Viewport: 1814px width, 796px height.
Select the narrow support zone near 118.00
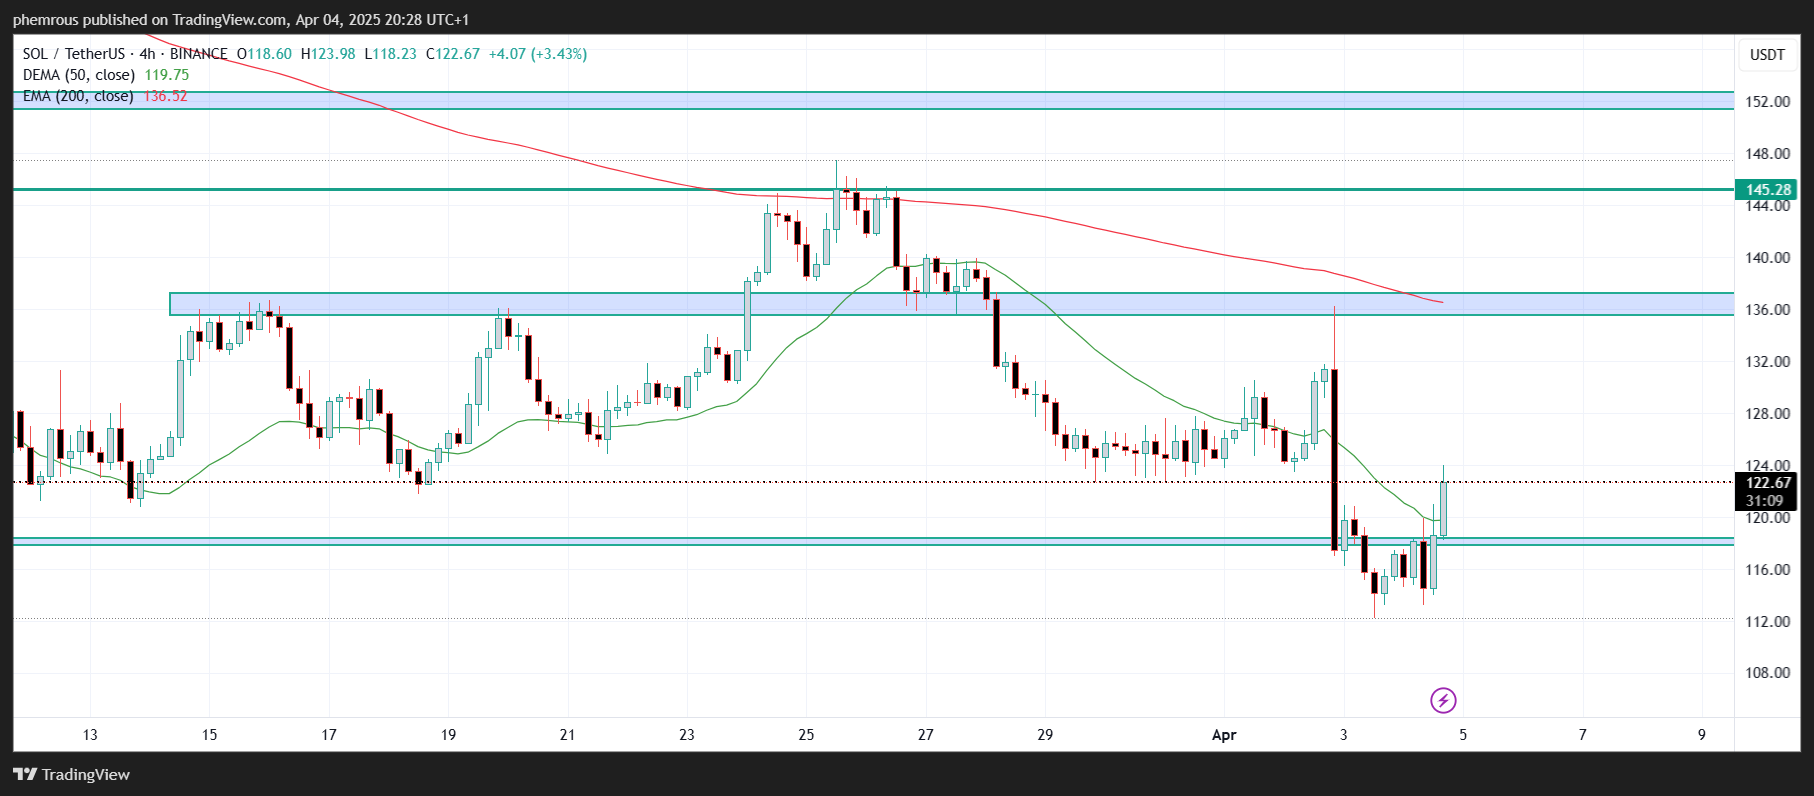pos(700,541)
